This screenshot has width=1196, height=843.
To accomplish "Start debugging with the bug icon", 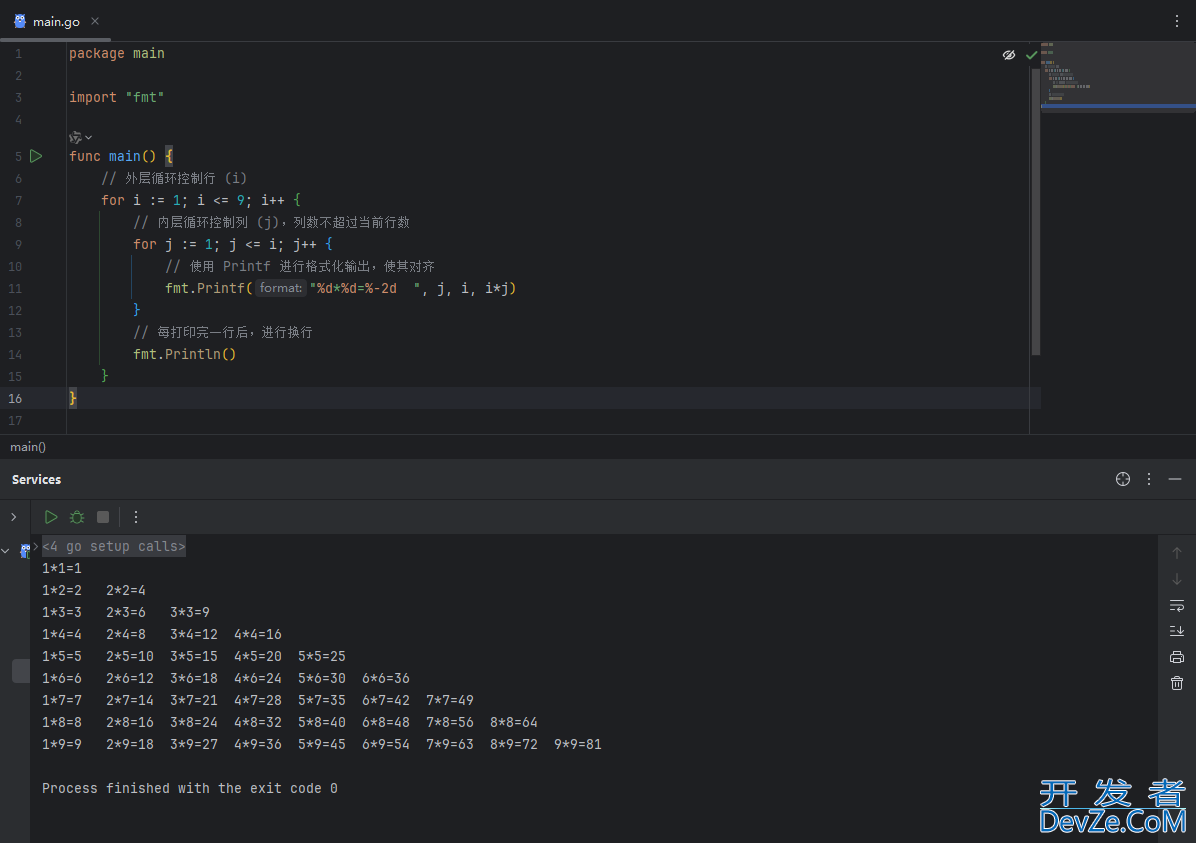I will point(77,517).
